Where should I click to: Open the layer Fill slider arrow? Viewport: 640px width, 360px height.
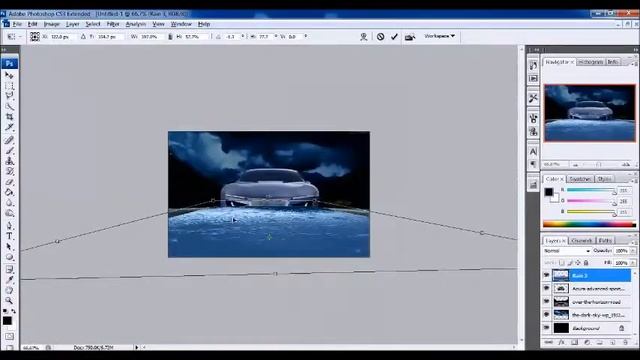coord(633,263)
